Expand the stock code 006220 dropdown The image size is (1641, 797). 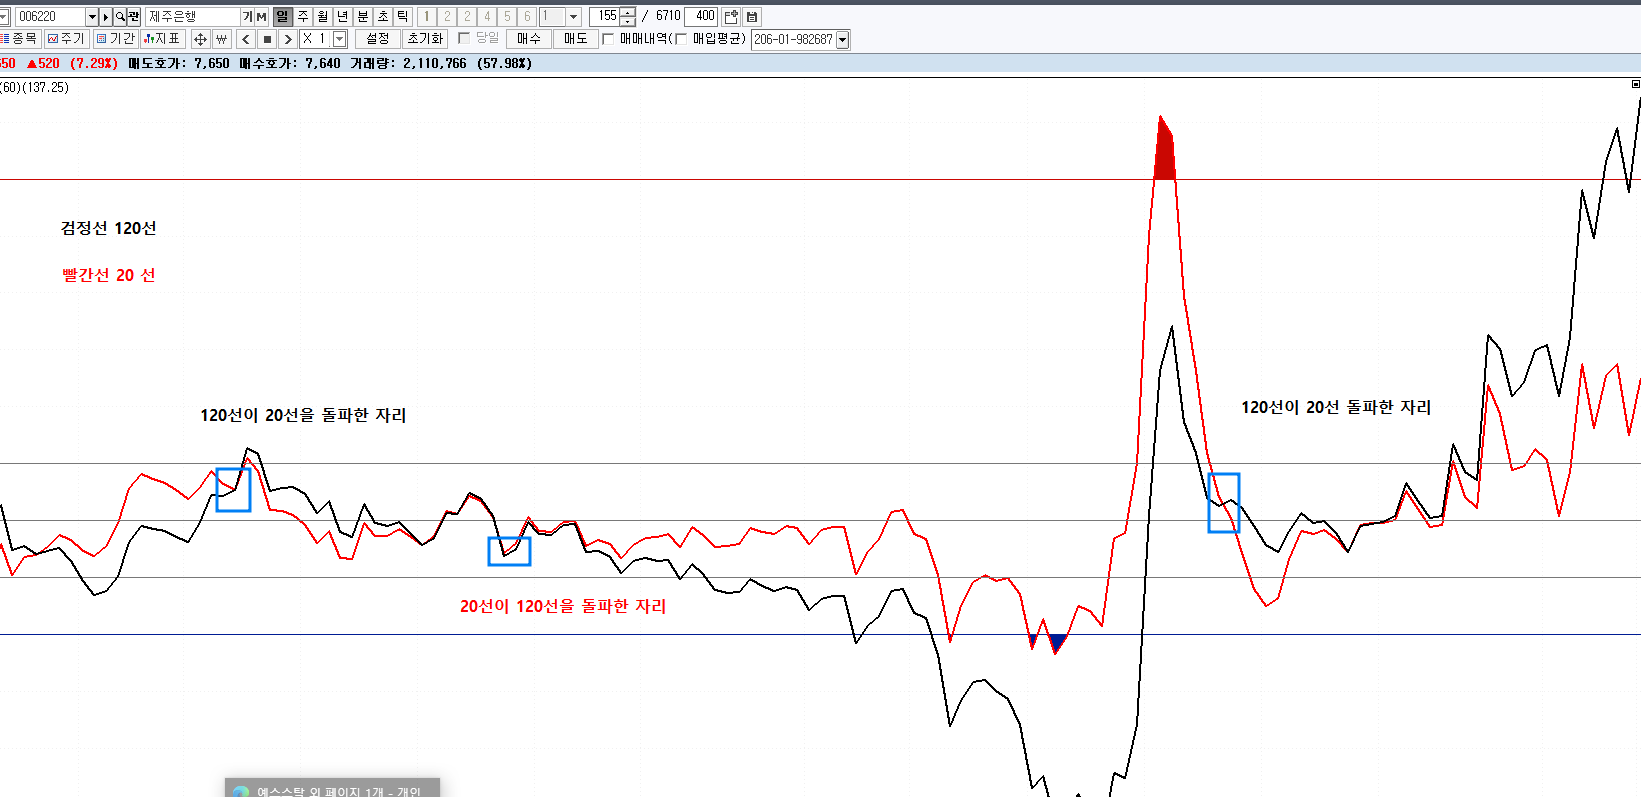pyautogui.click(x=92, y=17)
